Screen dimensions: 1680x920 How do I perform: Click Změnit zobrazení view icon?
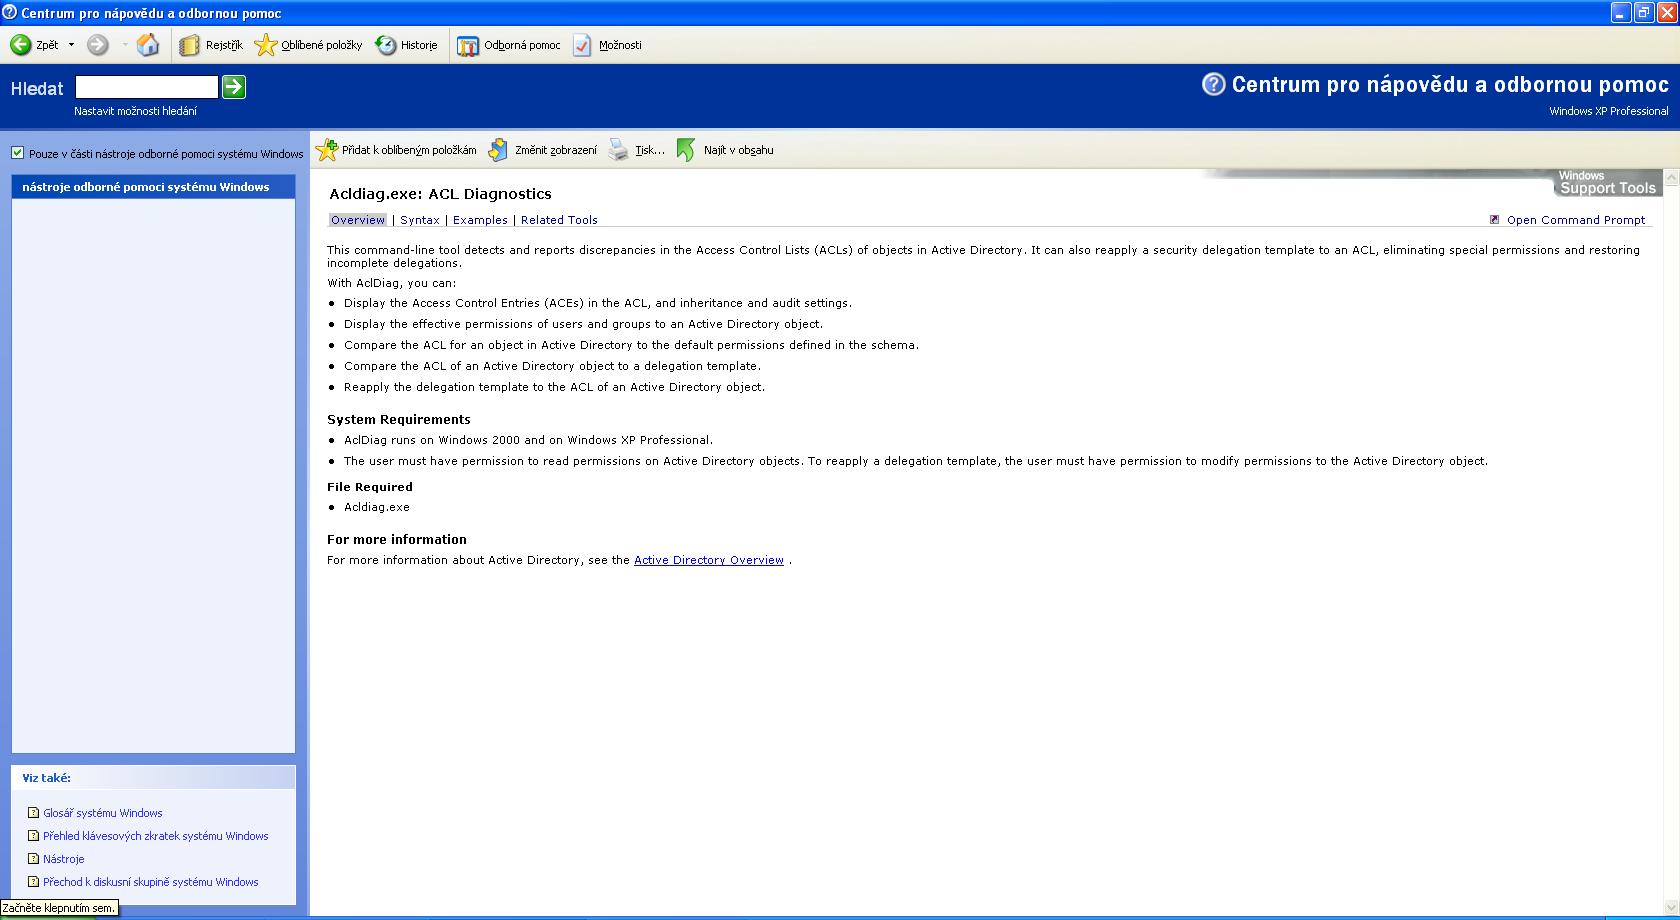pos(498,150)
